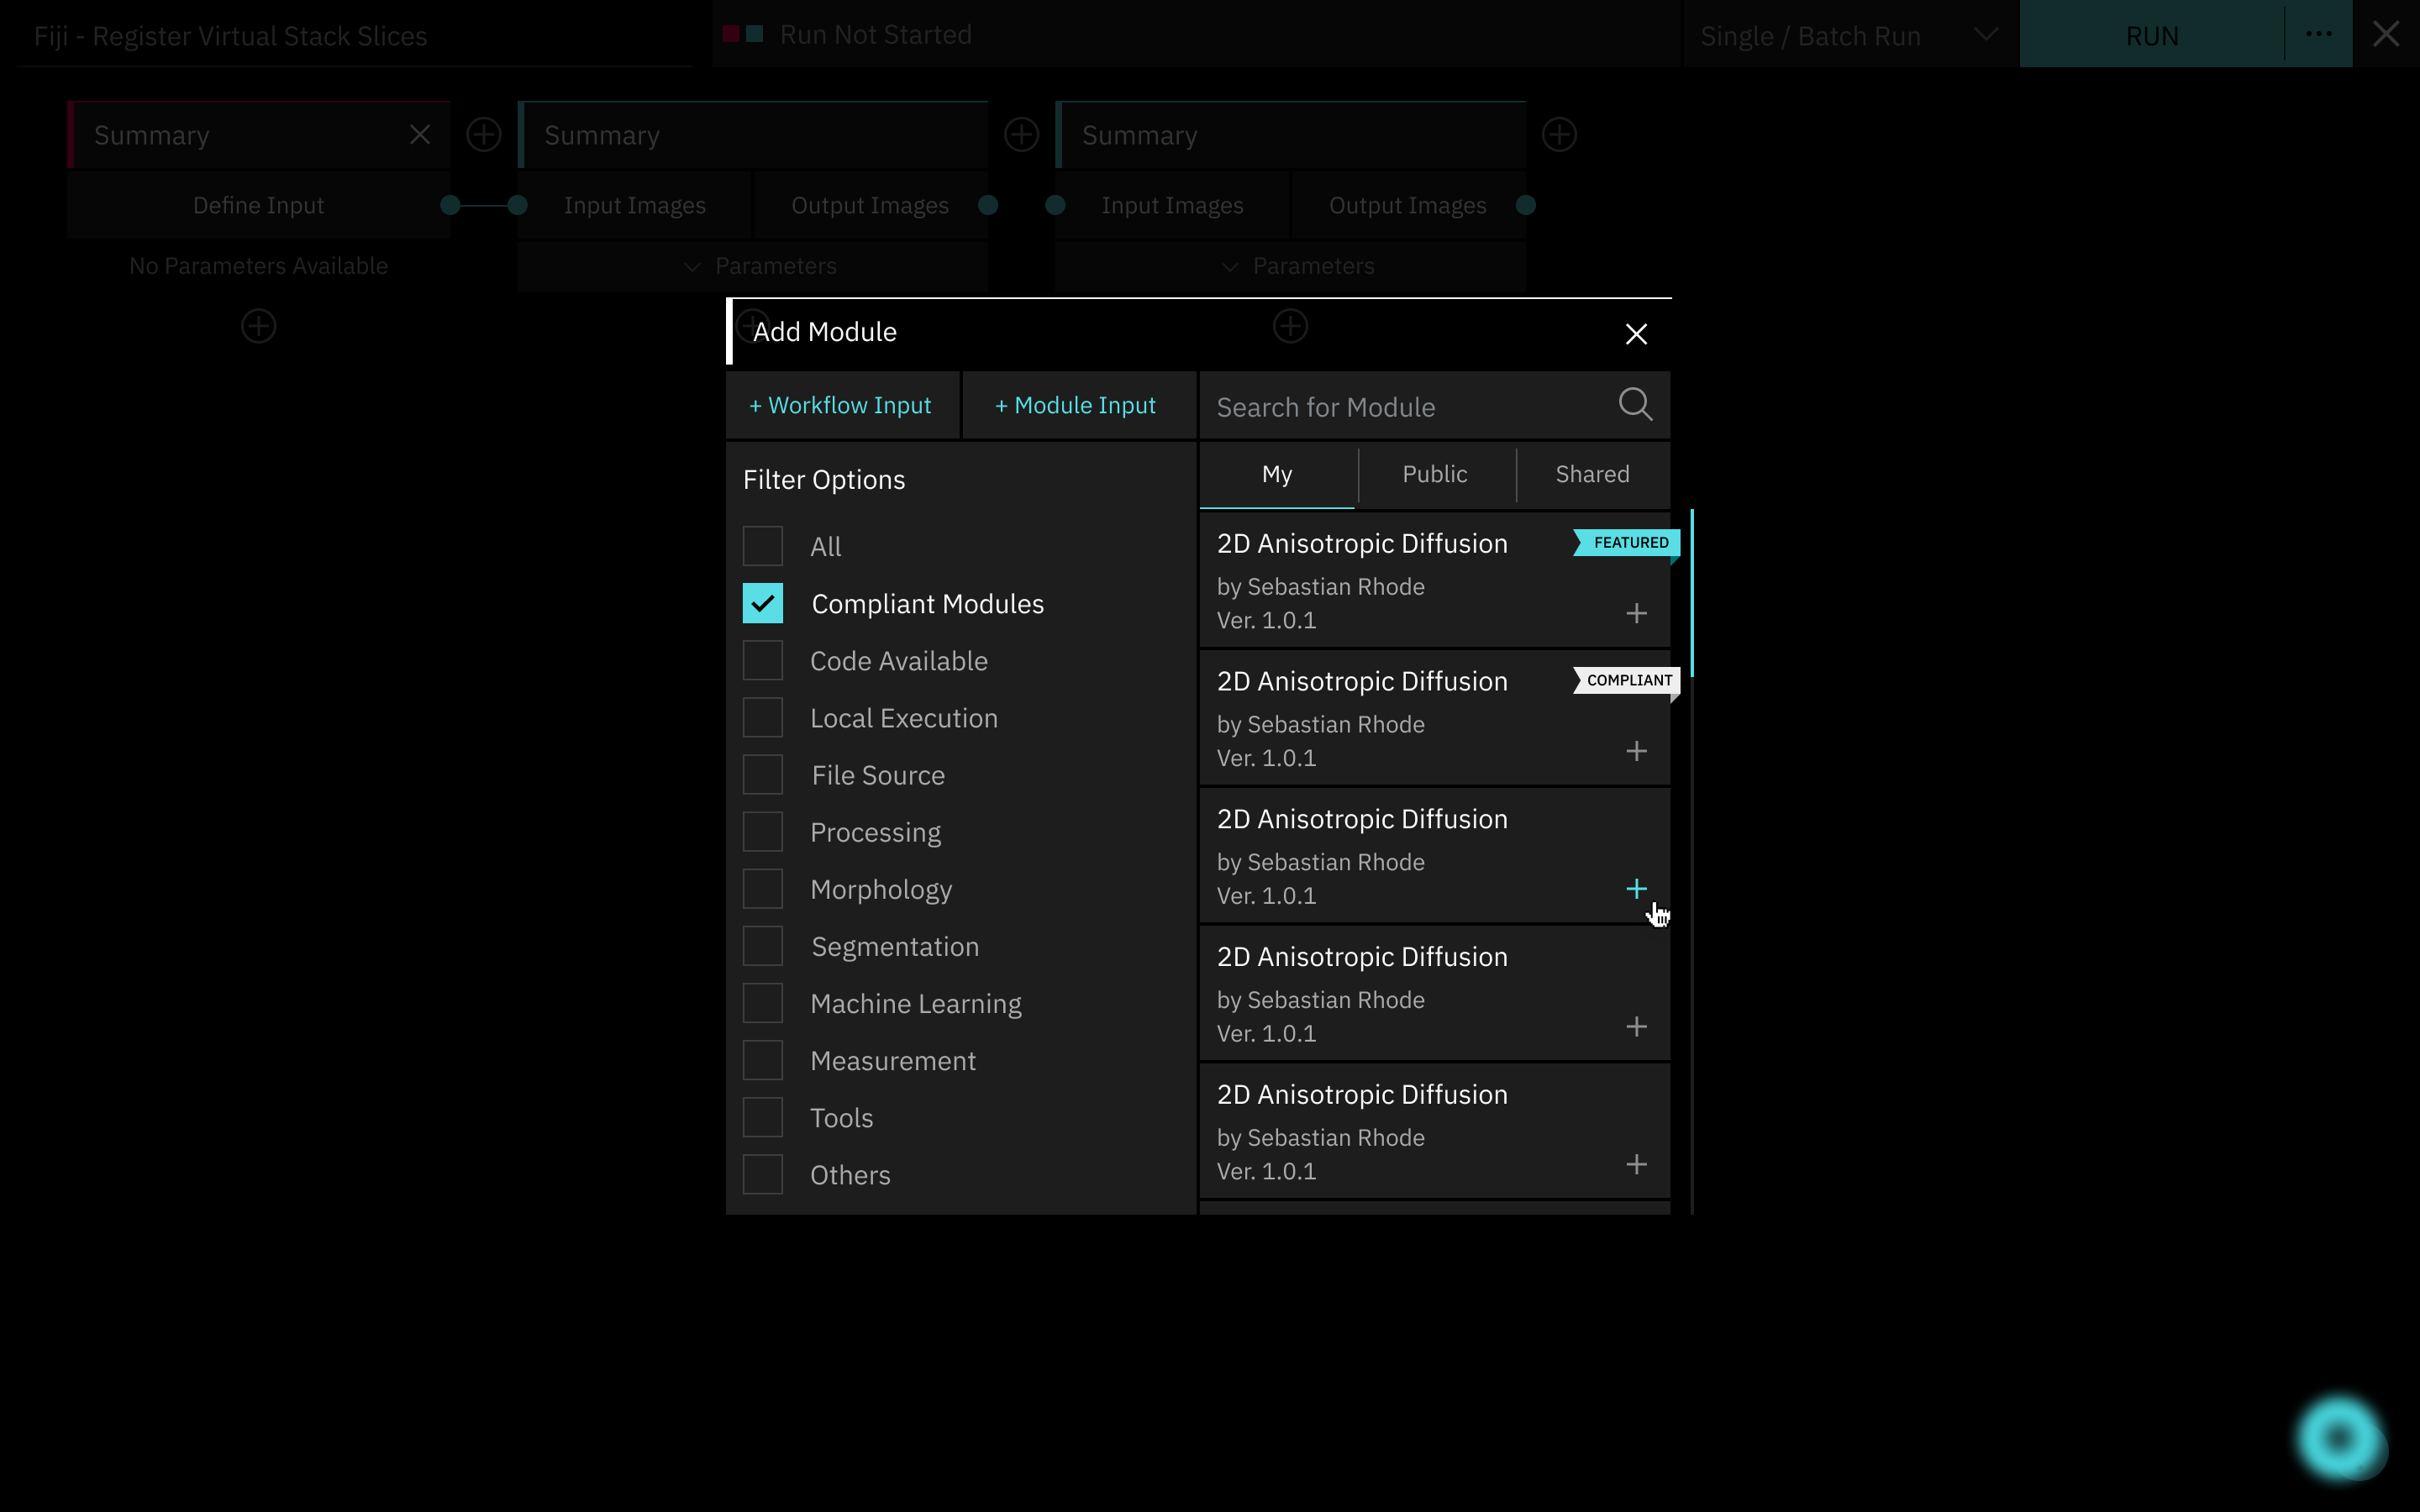Image resolution: width=2420 pixels, height=1512 pixels.
Task: Check the Others filter
Action: pyautogui.click(x=763, y=1174)
